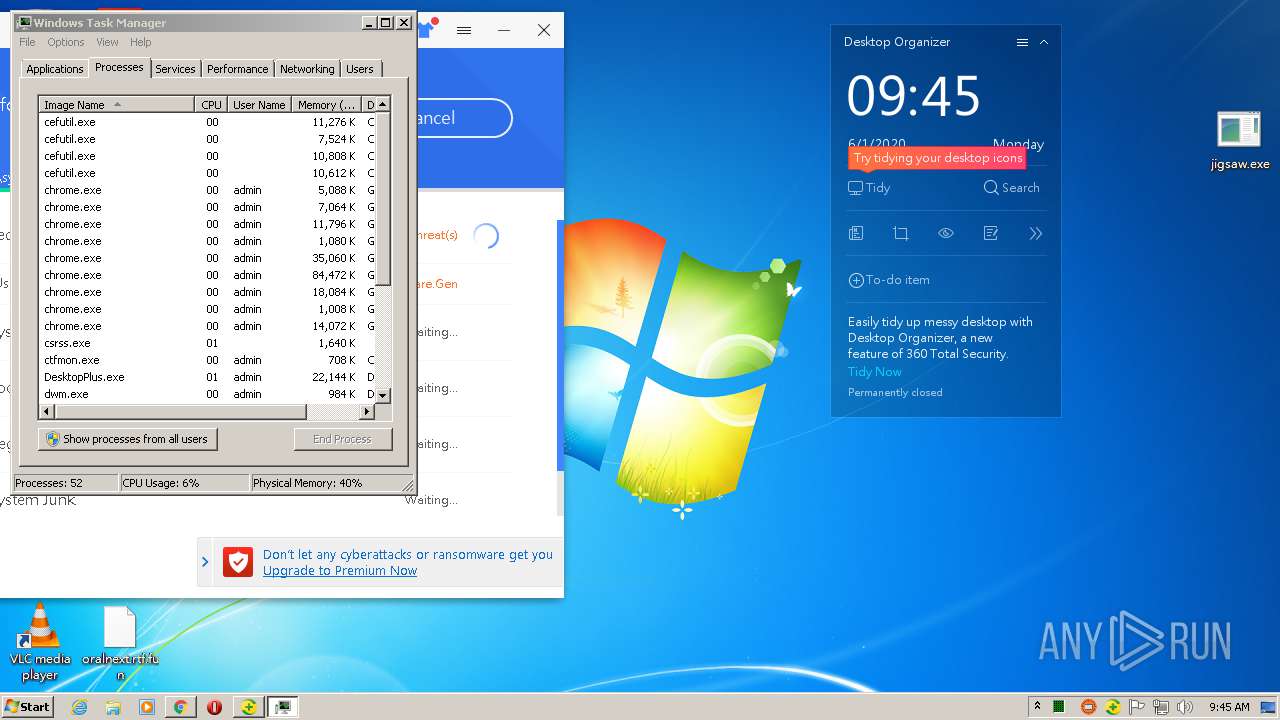The width and height of the screenshot is (1280, 720).
Task: Select the dwm.exe process row
Action: [207, 394]
